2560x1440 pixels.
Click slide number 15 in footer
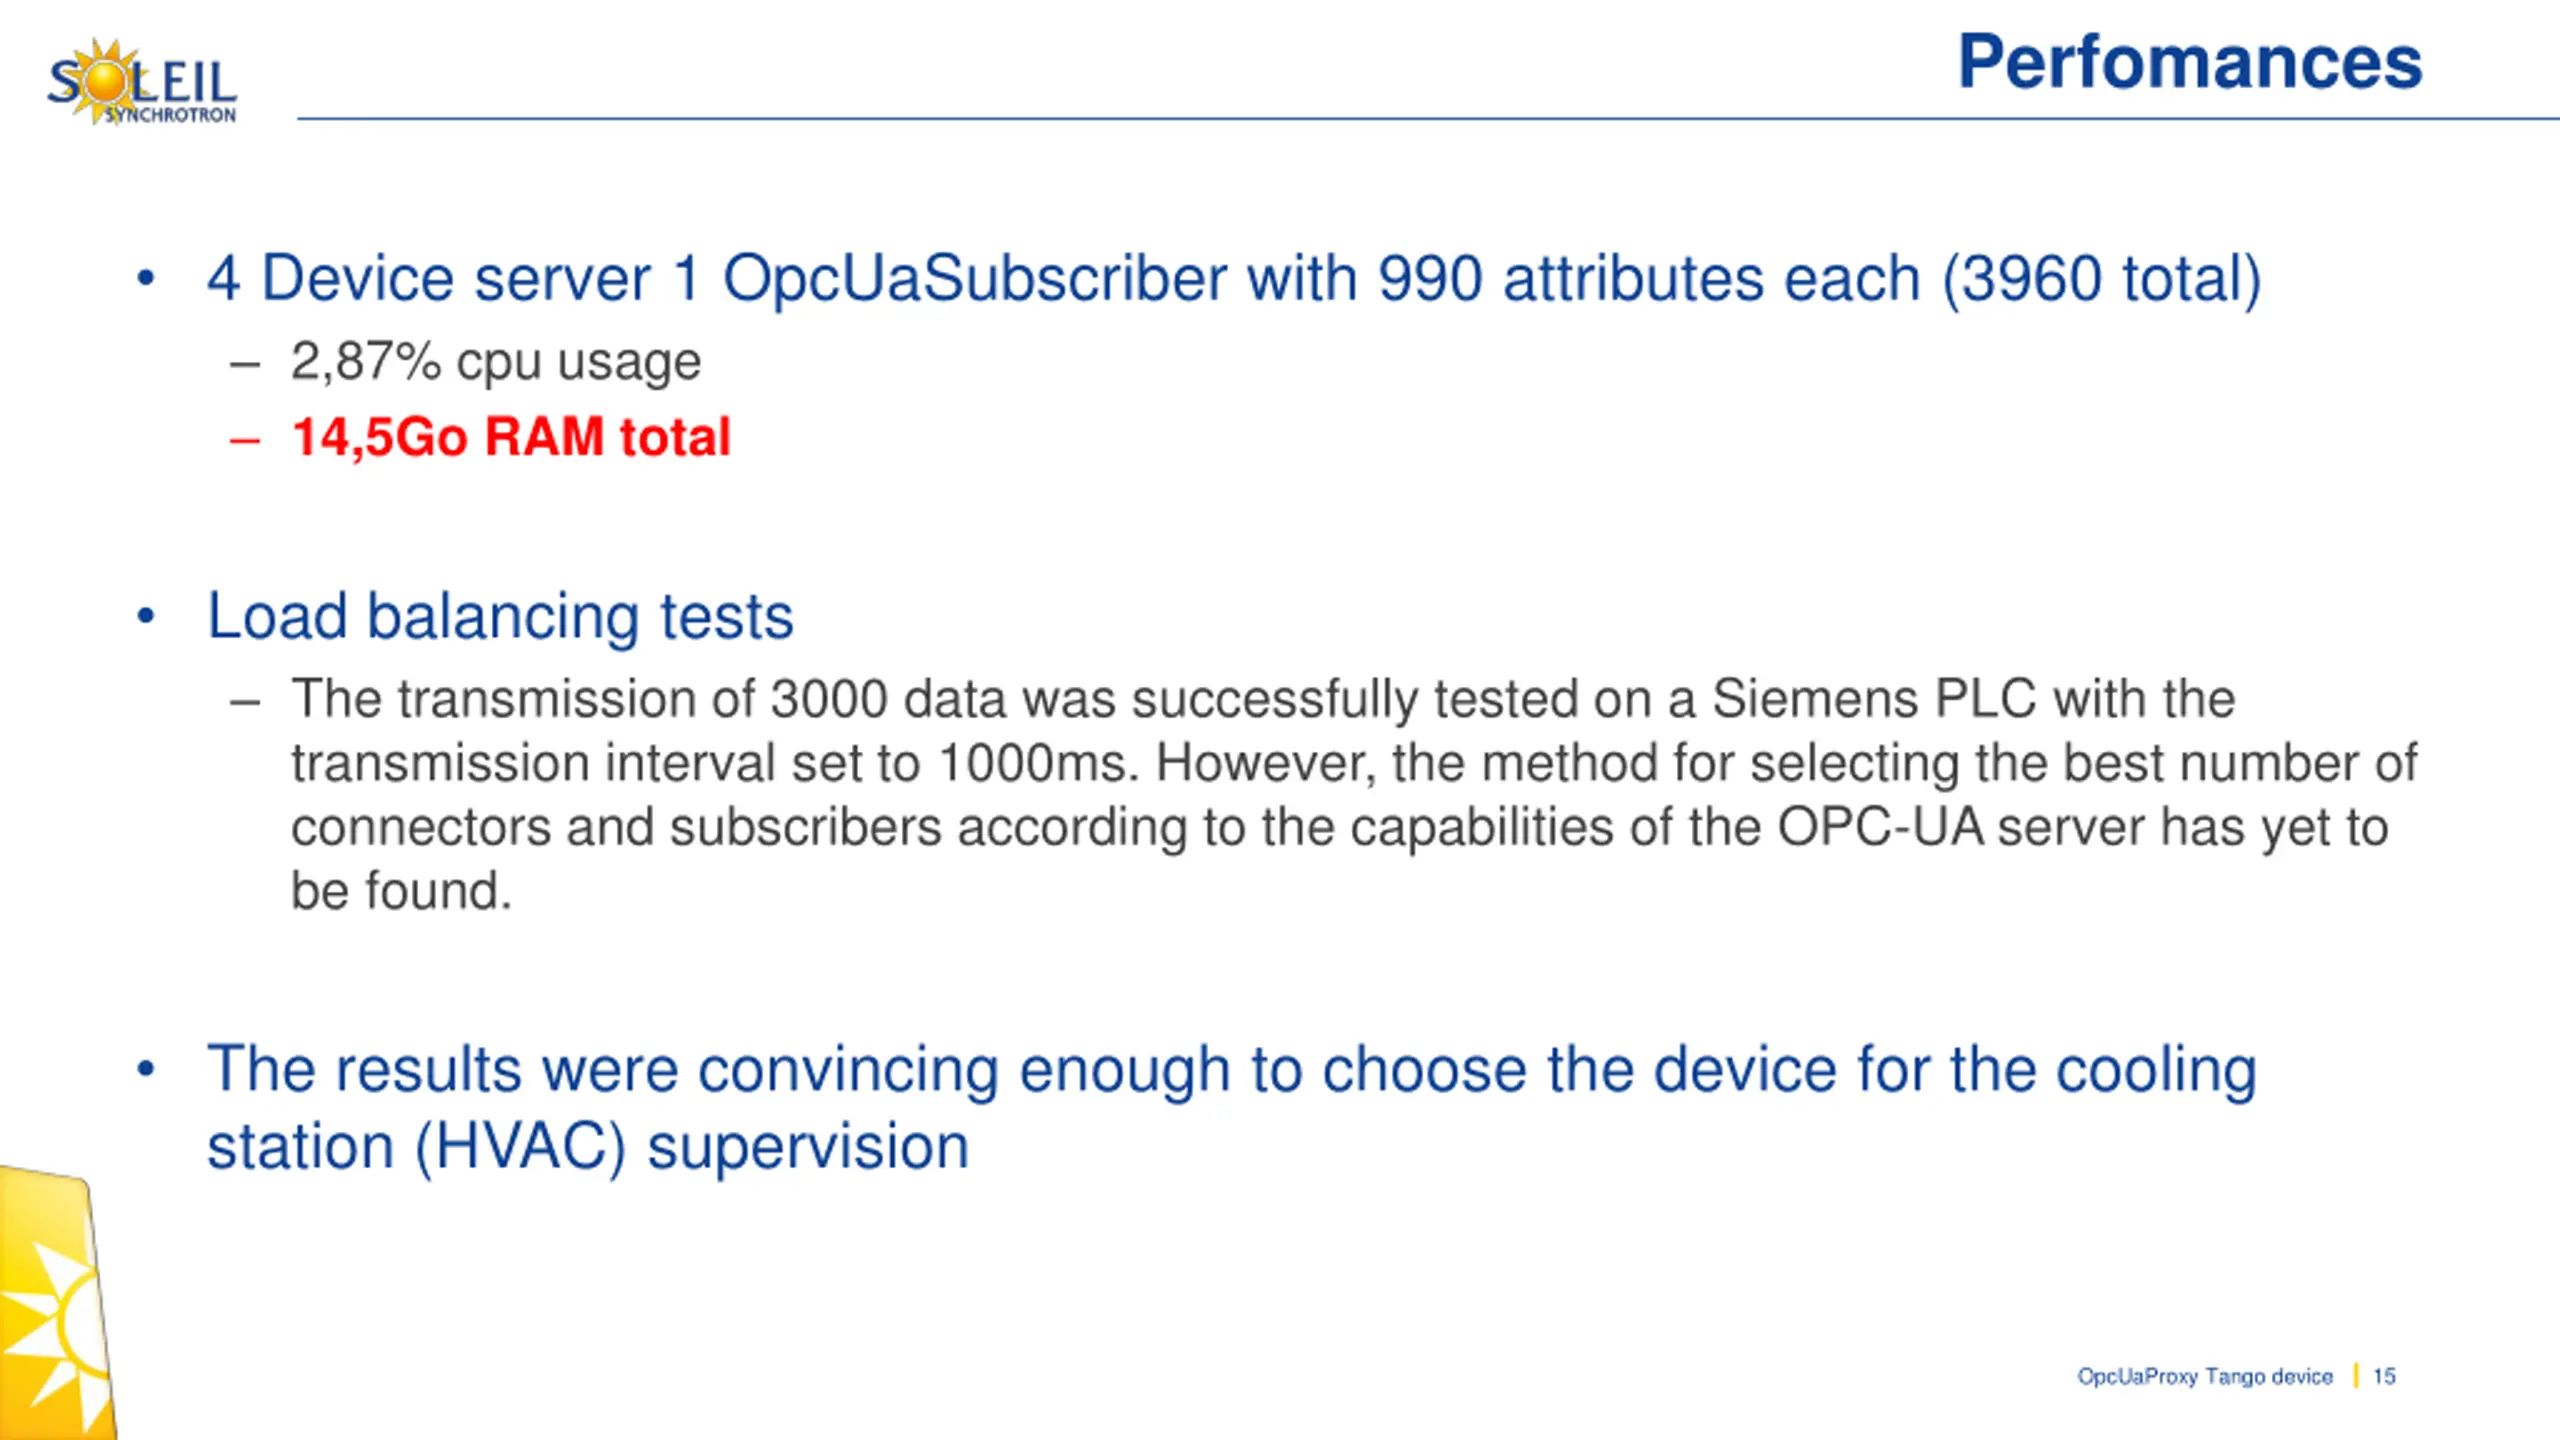[x=2384, y=1376]
